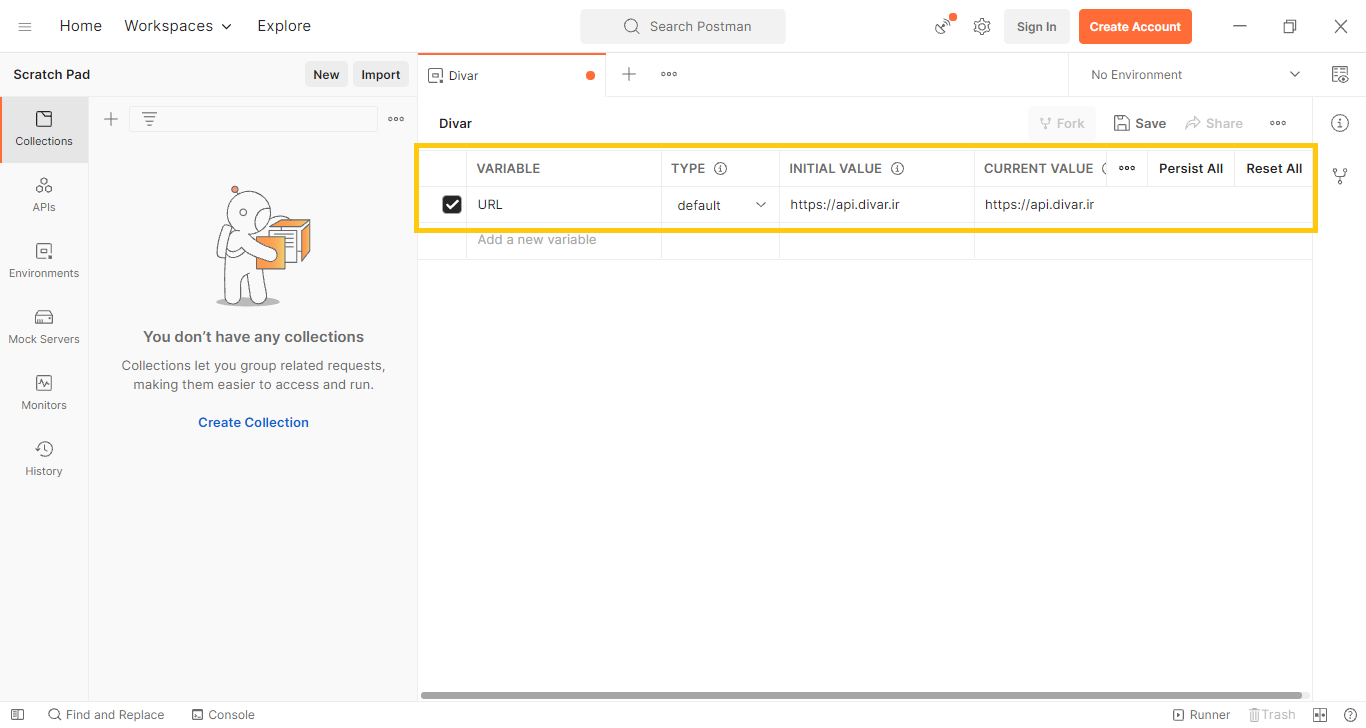Screen dimensions: 1366x728
Task: Open the Runner
Action: tap(1201, 715)
